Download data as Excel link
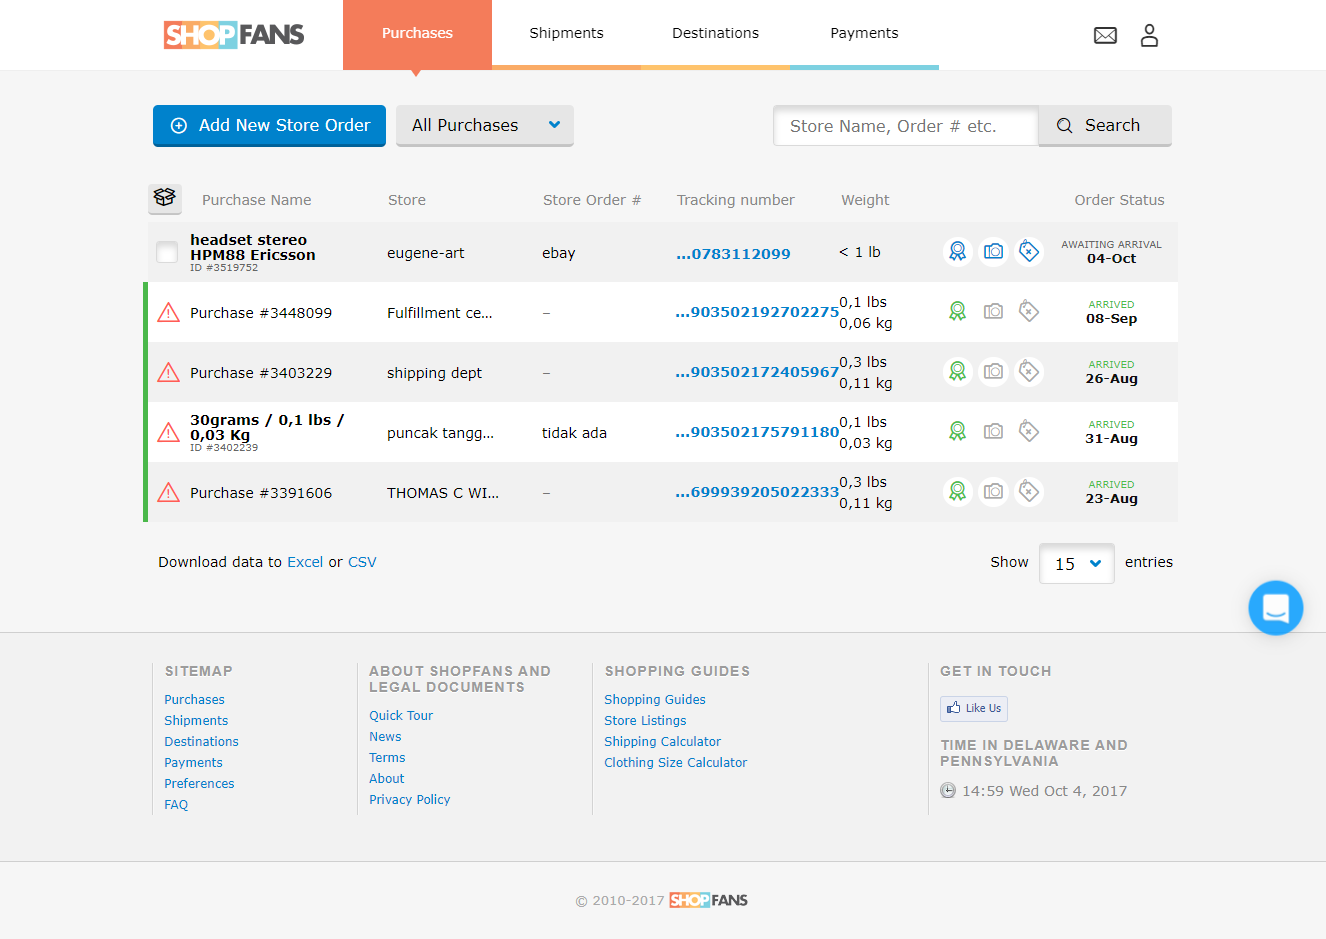Viewport: 1326px width, 939px height. pyautogui.click(x=305, y=562)
